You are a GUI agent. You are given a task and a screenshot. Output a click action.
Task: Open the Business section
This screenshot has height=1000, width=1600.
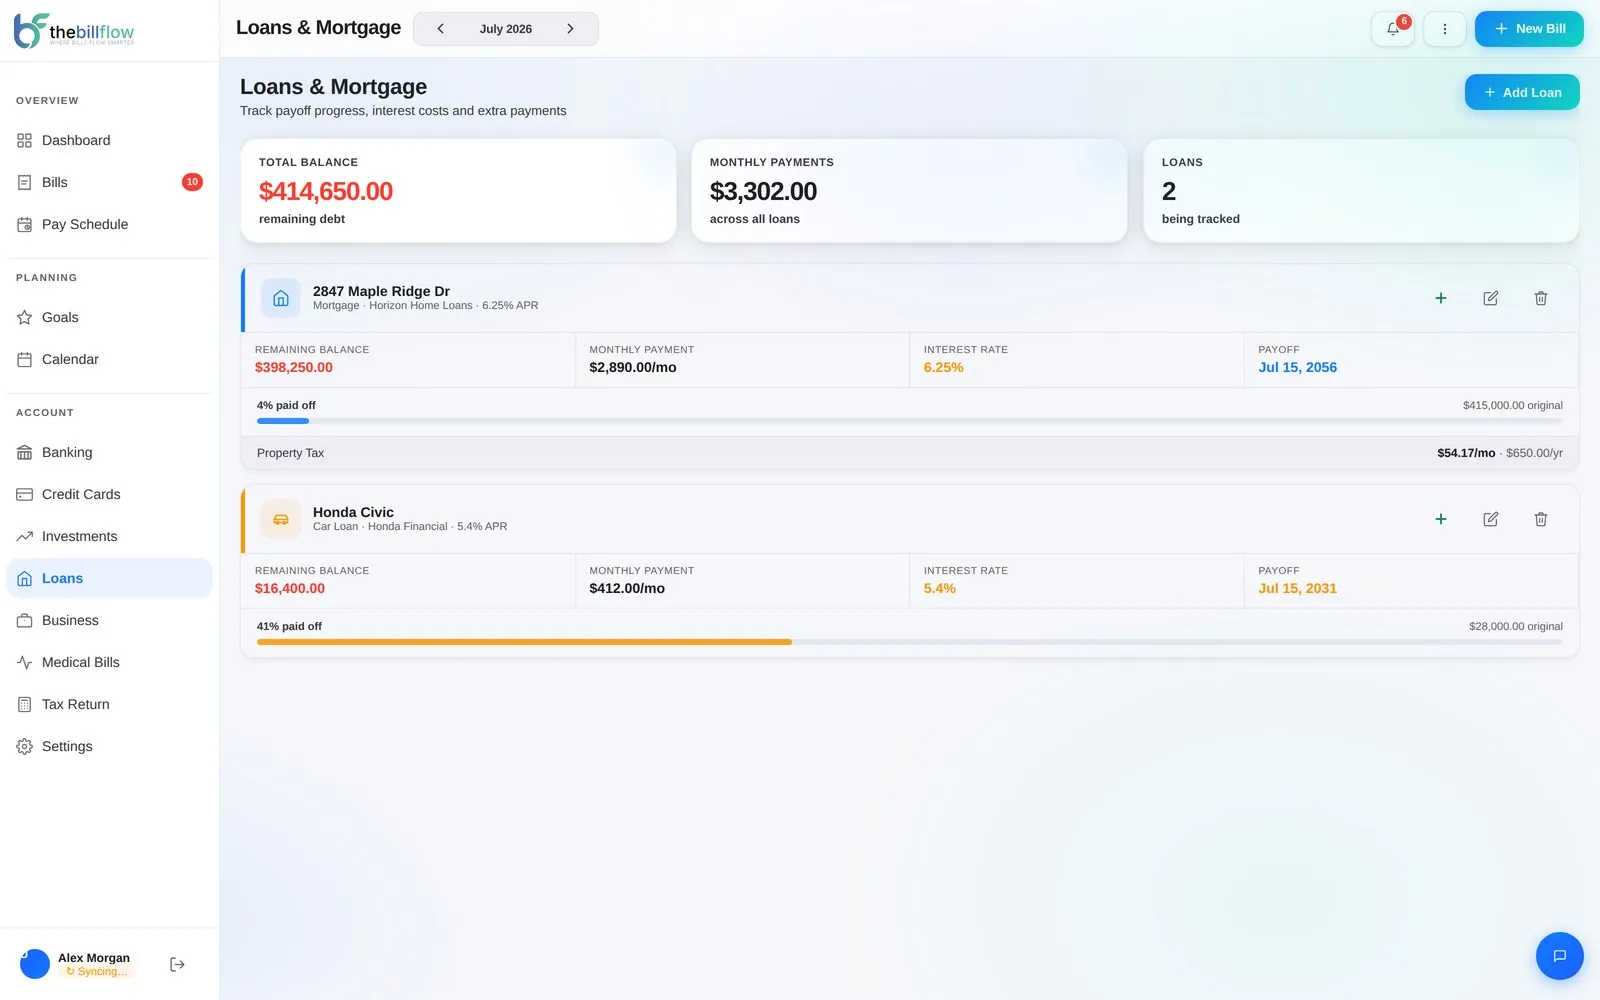point(109,620)
